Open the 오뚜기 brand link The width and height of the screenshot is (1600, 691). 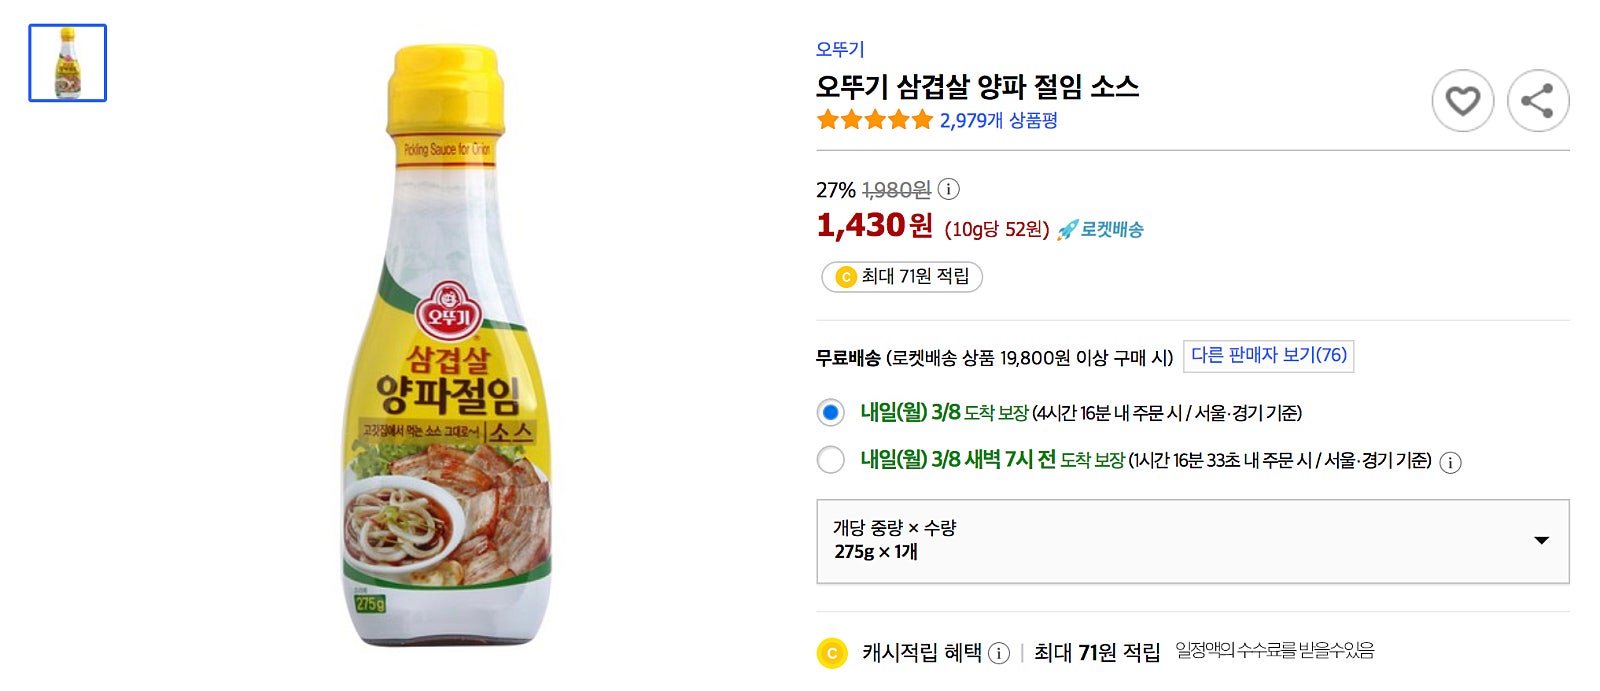tap(840, 49)
